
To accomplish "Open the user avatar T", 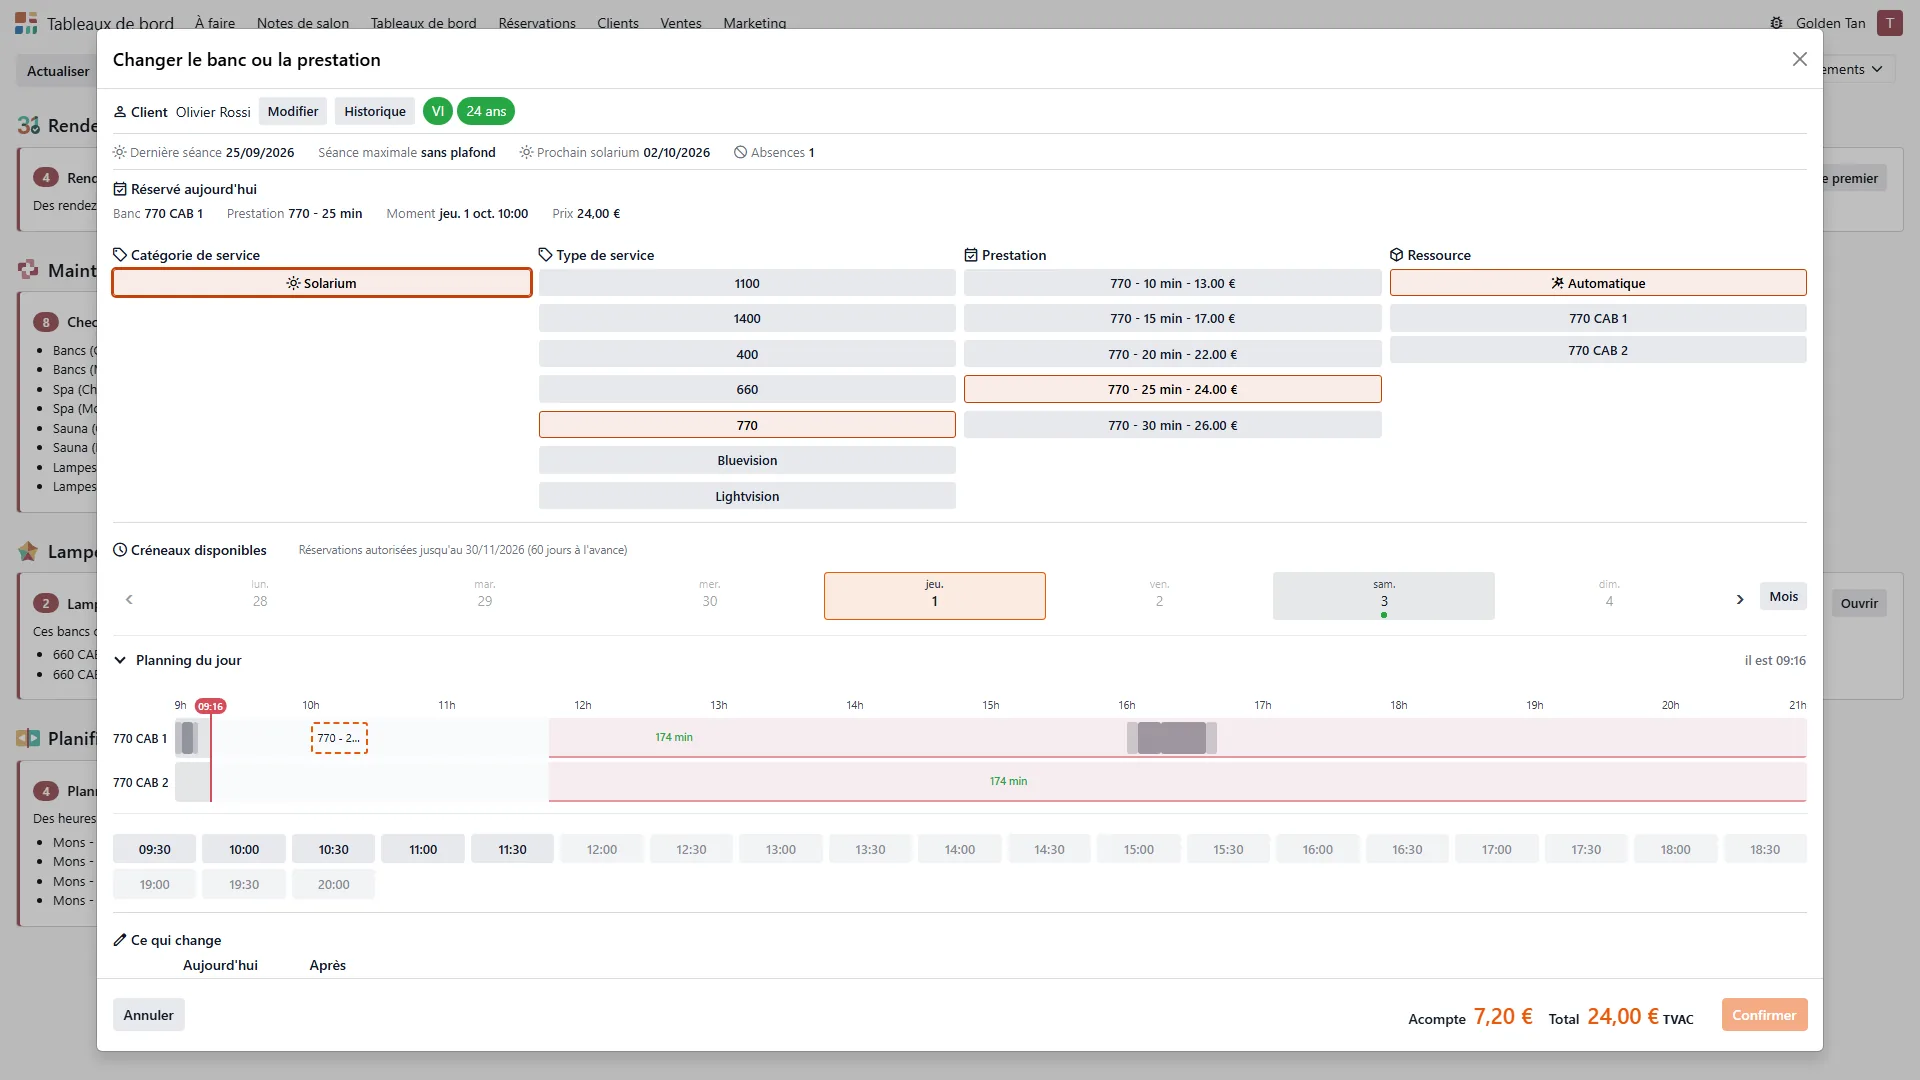I will pyautogui.click(x=1889, y=23).
